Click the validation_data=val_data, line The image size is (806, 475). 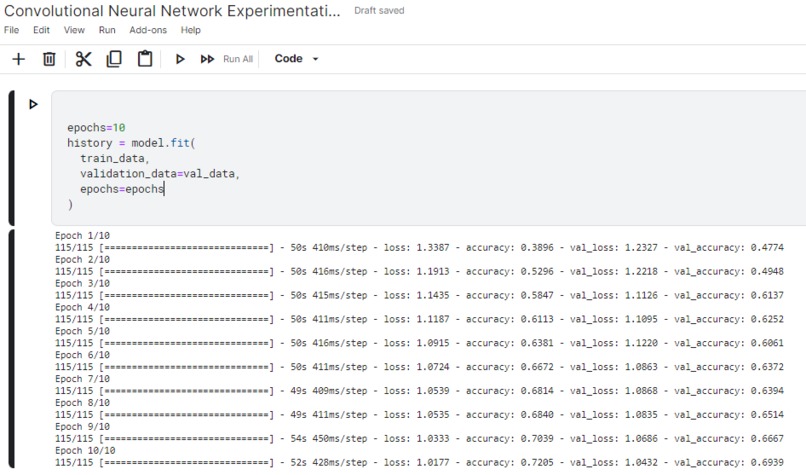[x=160, y=174]
